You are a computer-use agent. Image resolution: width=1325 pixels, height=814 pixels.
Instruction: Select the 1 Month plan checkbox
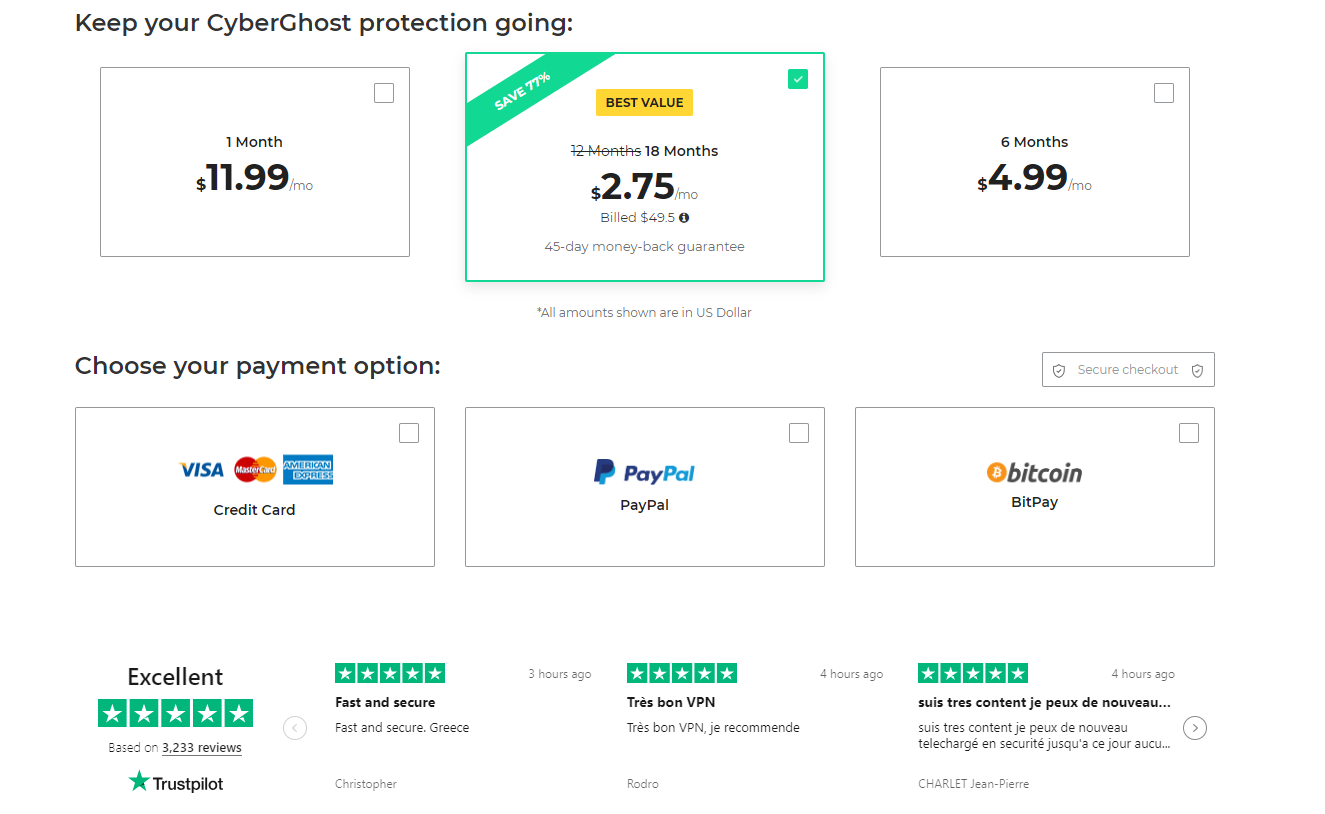[384, 93]
